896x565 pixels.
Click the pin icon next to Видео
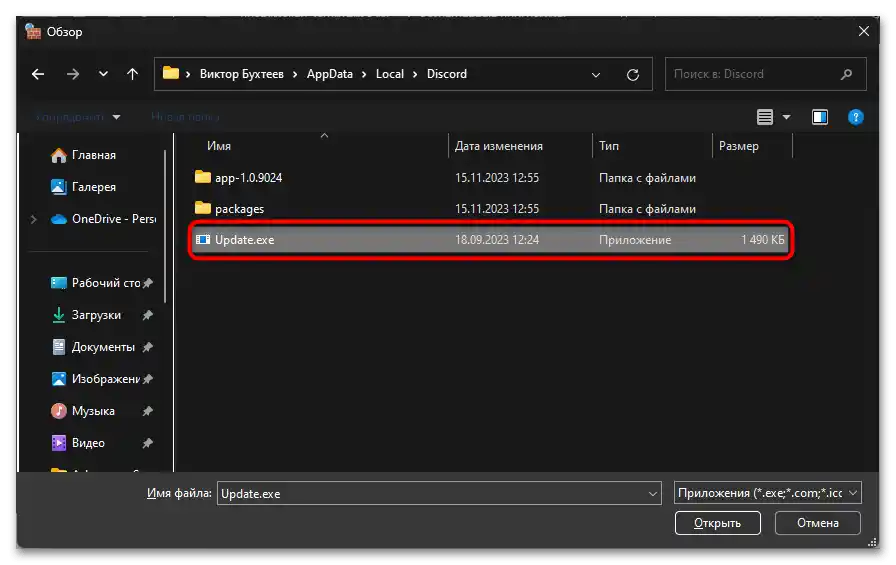coord(147,443)
